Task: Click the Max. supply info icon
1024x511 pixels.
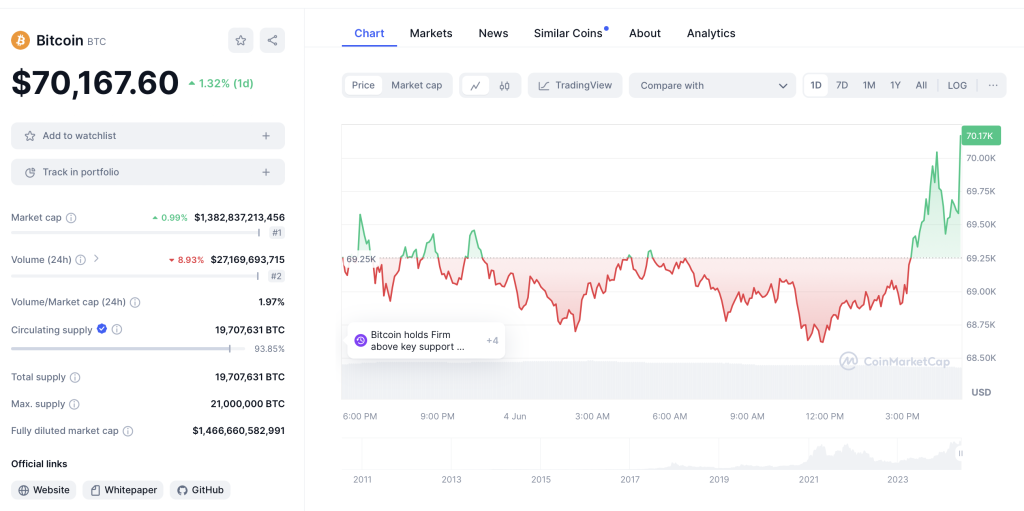Action: 74,404
